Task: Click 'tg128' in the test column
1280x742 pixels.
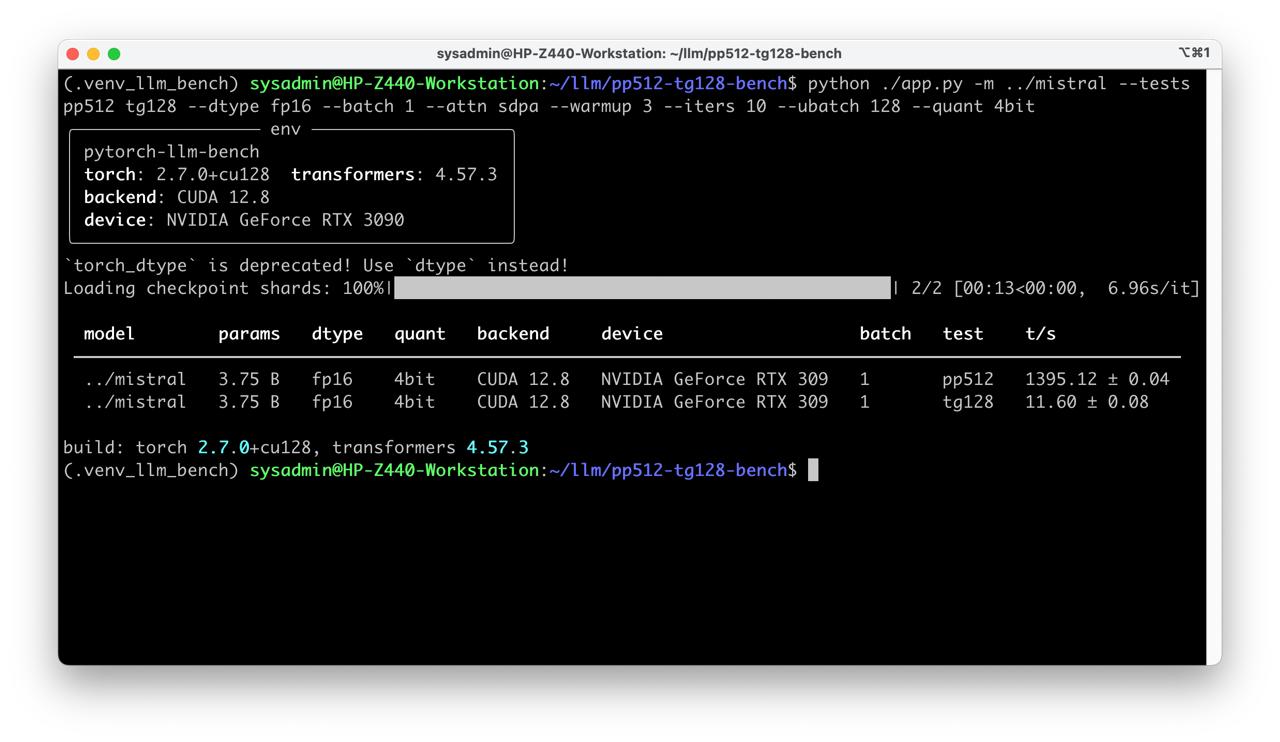Action: [x=967, y=402]
